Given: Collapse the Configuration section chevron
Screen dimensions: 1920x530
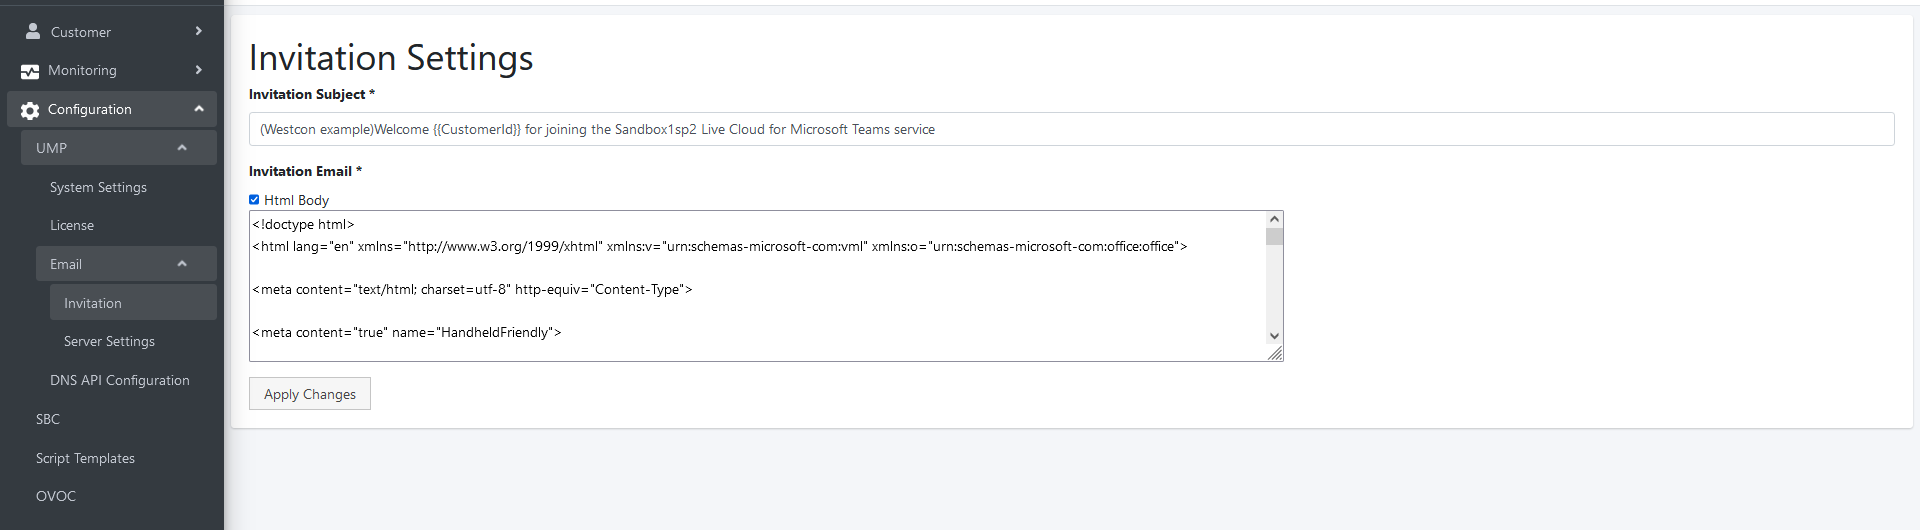Looking at the screenshot, I should pos(199,109).
